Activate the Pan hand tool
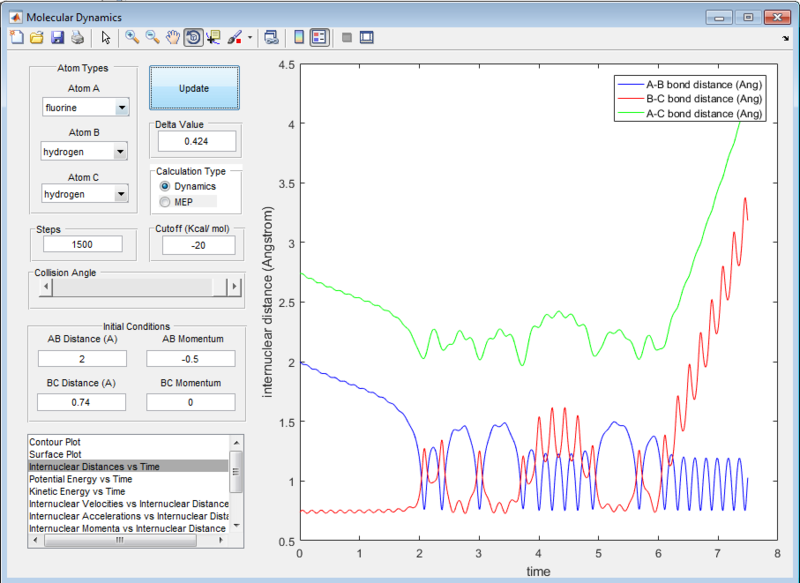The image size is (800, 583). tap(173, 38)
